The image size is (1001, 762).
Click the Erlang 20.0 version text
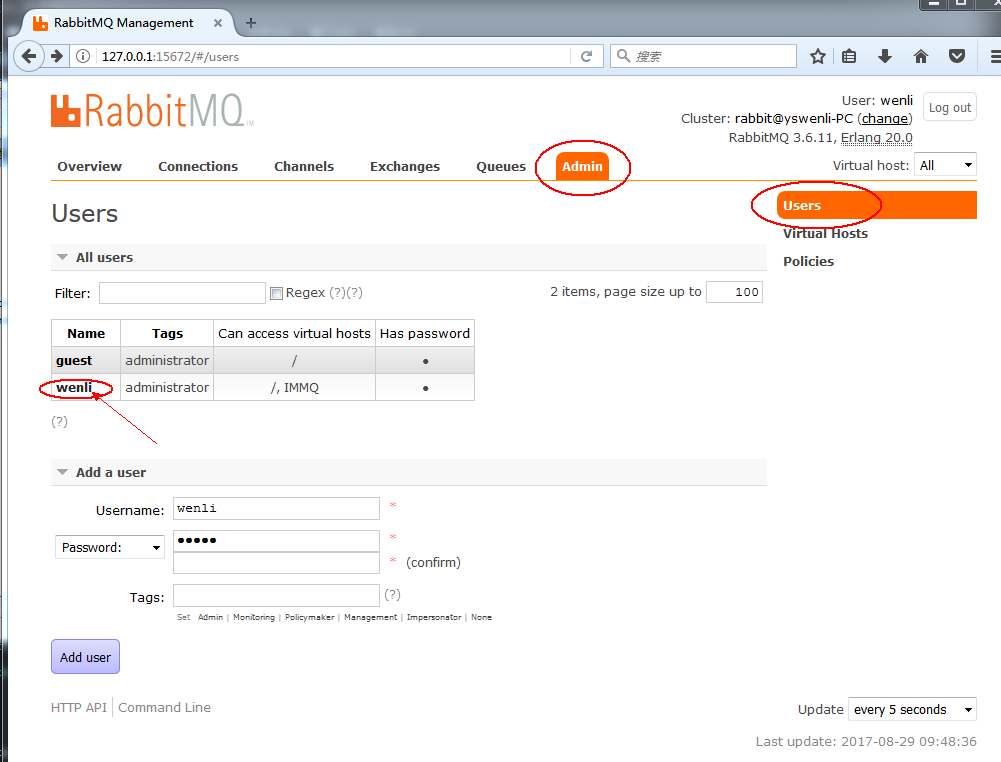coord(877,138)
